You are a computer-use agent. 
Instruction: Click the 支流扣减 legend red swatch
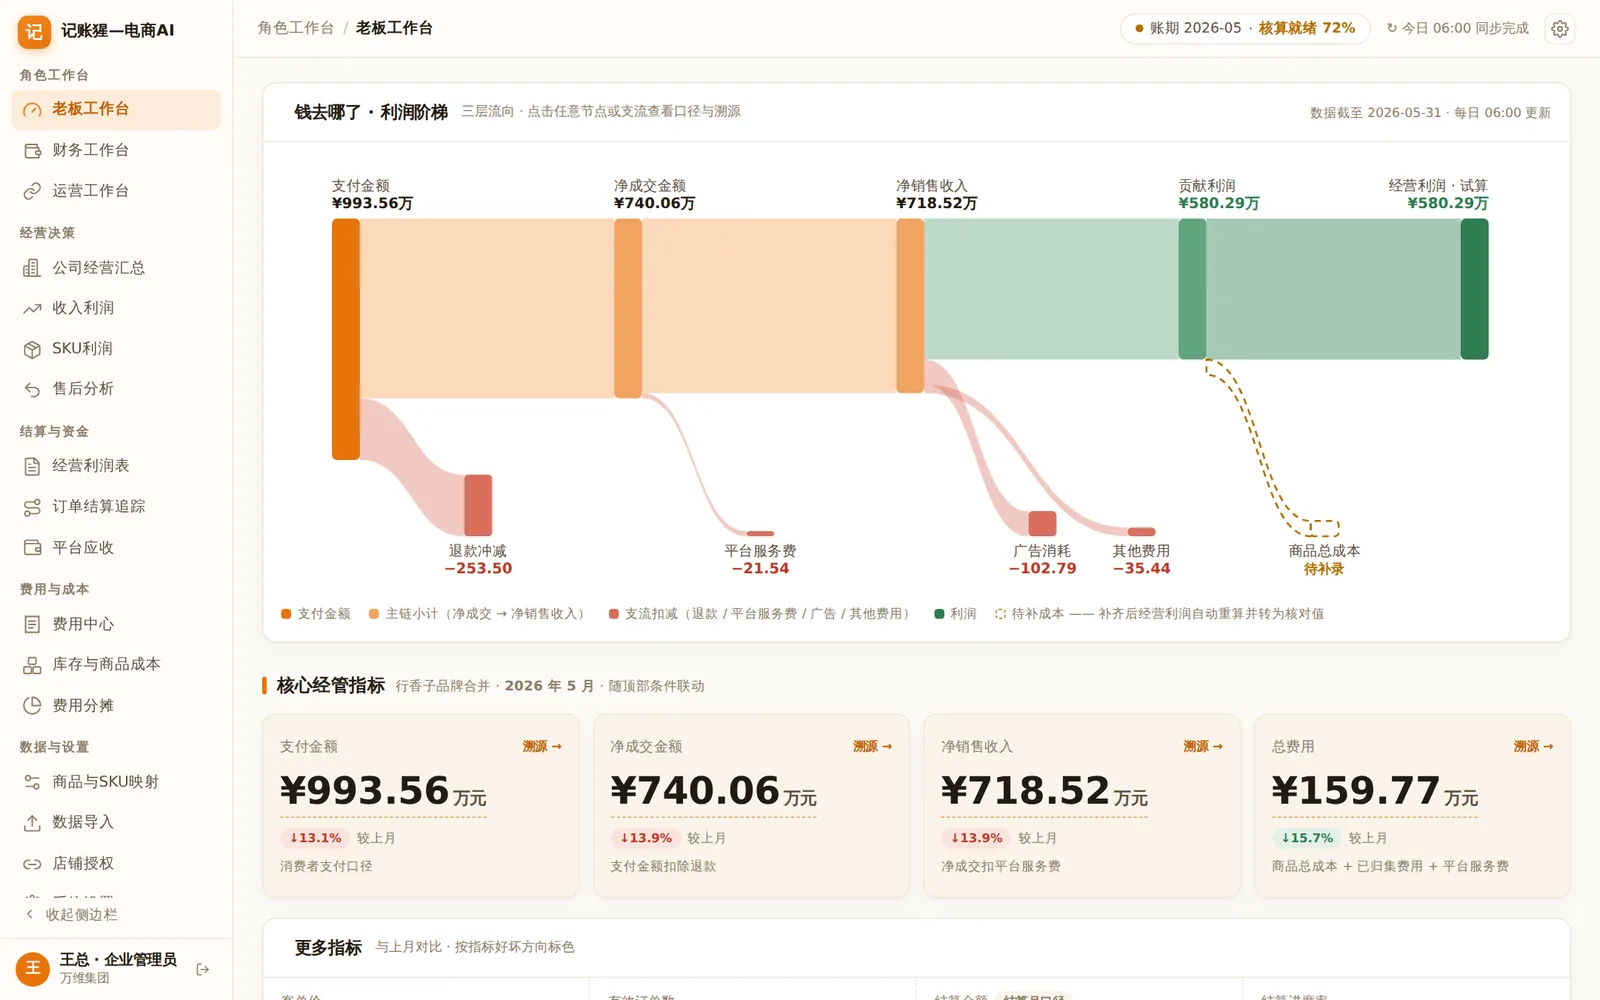click(x=614, y=614)
